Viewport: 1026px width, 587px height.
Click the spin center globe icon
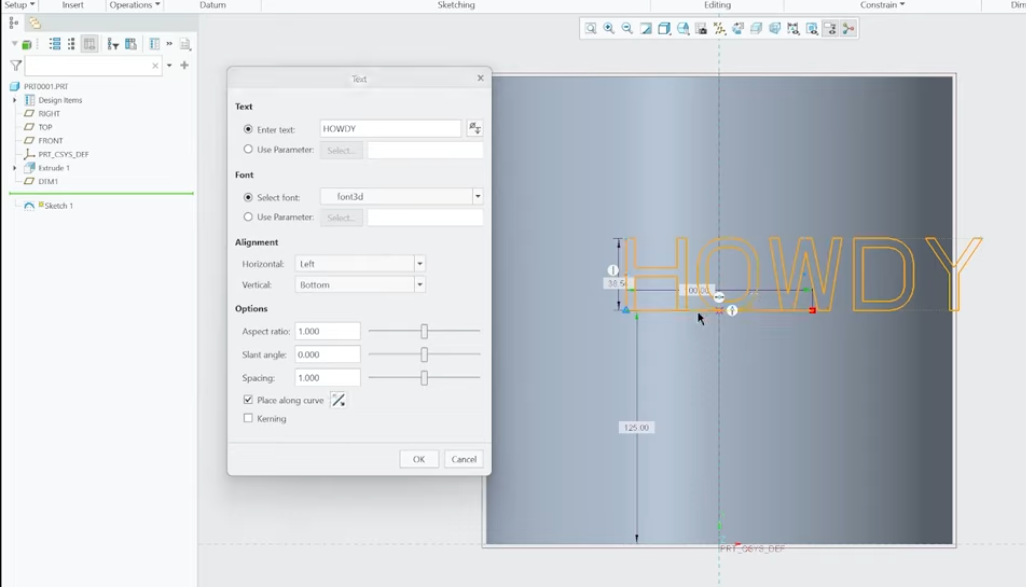[x=737, y=28]
